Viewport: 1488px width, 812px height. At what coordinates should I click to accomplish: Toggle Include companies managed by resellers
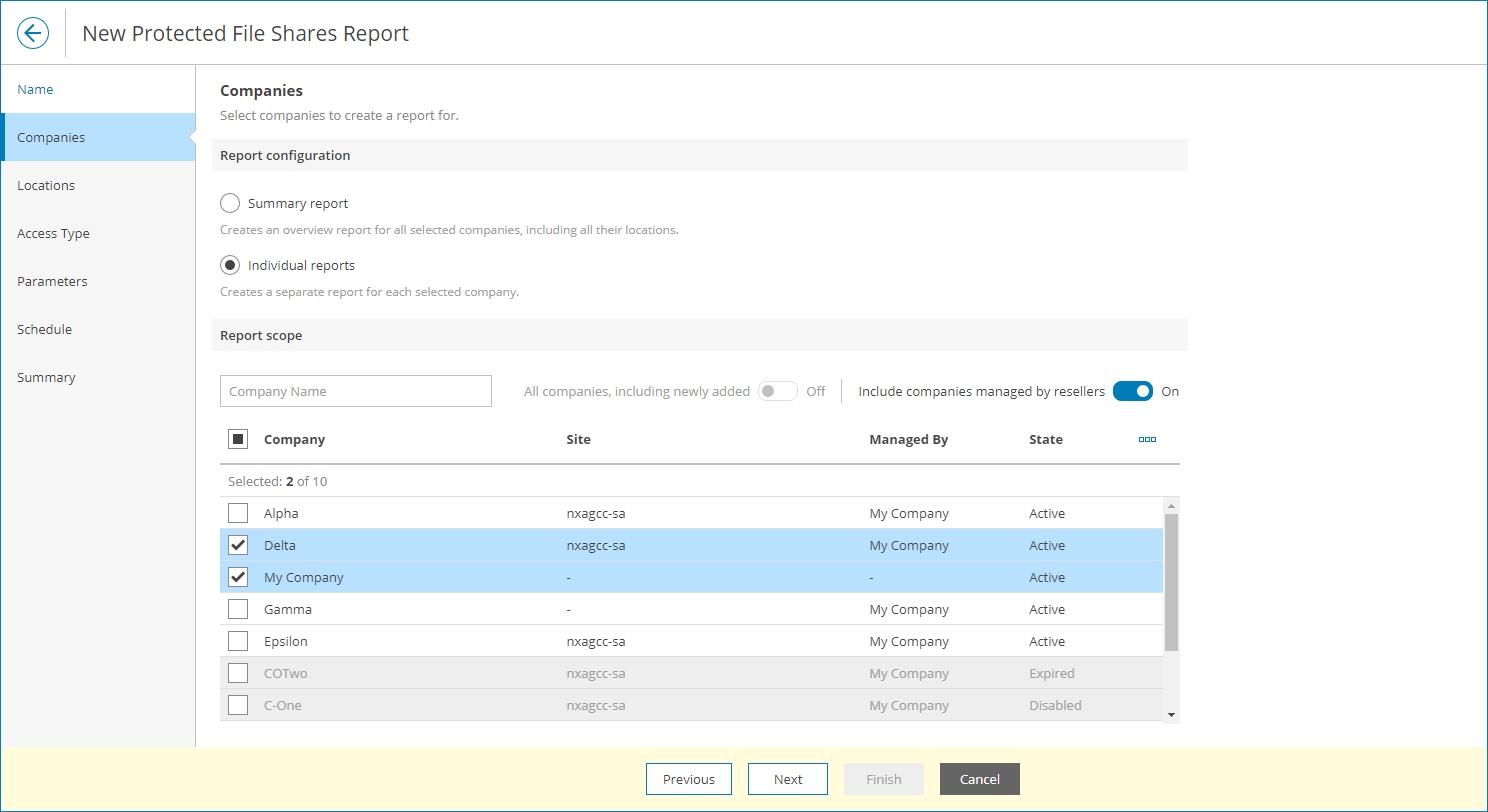[x=1132, y=391]
